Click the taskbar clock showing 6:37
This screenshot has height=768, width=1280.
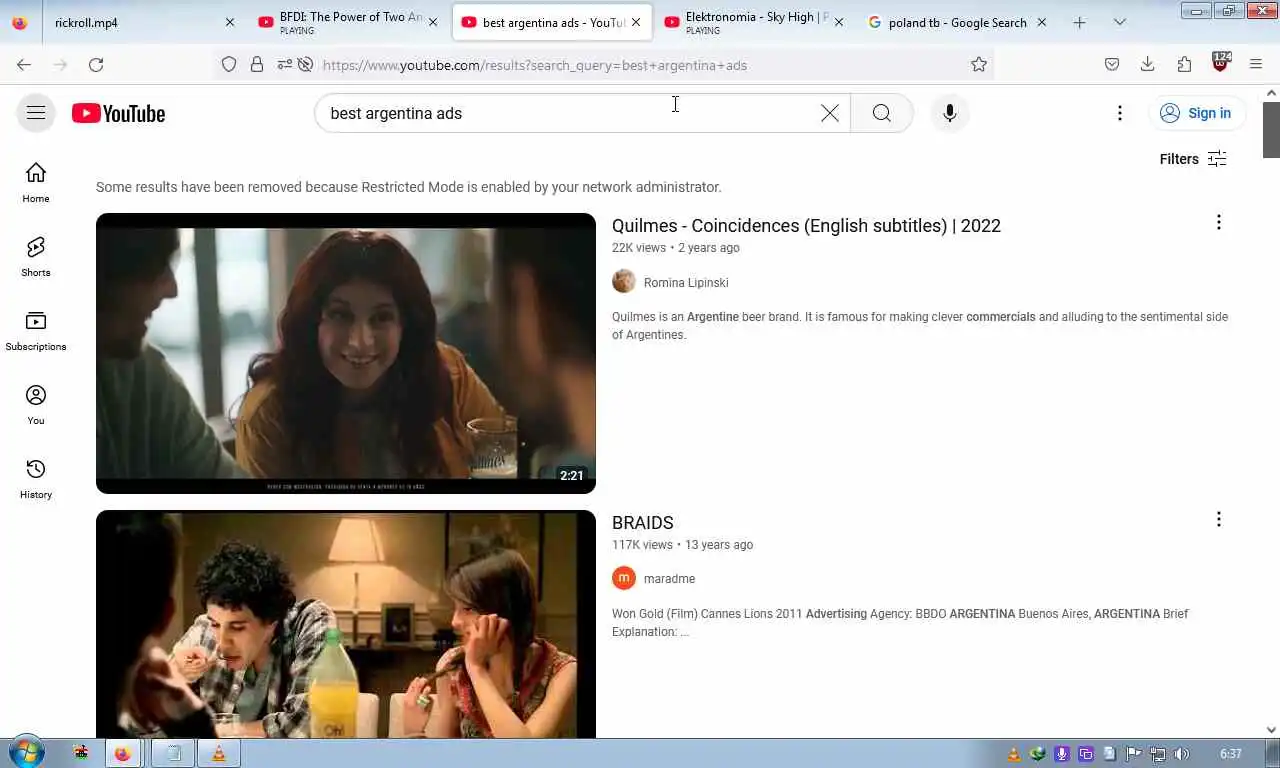click(1231, 754)
